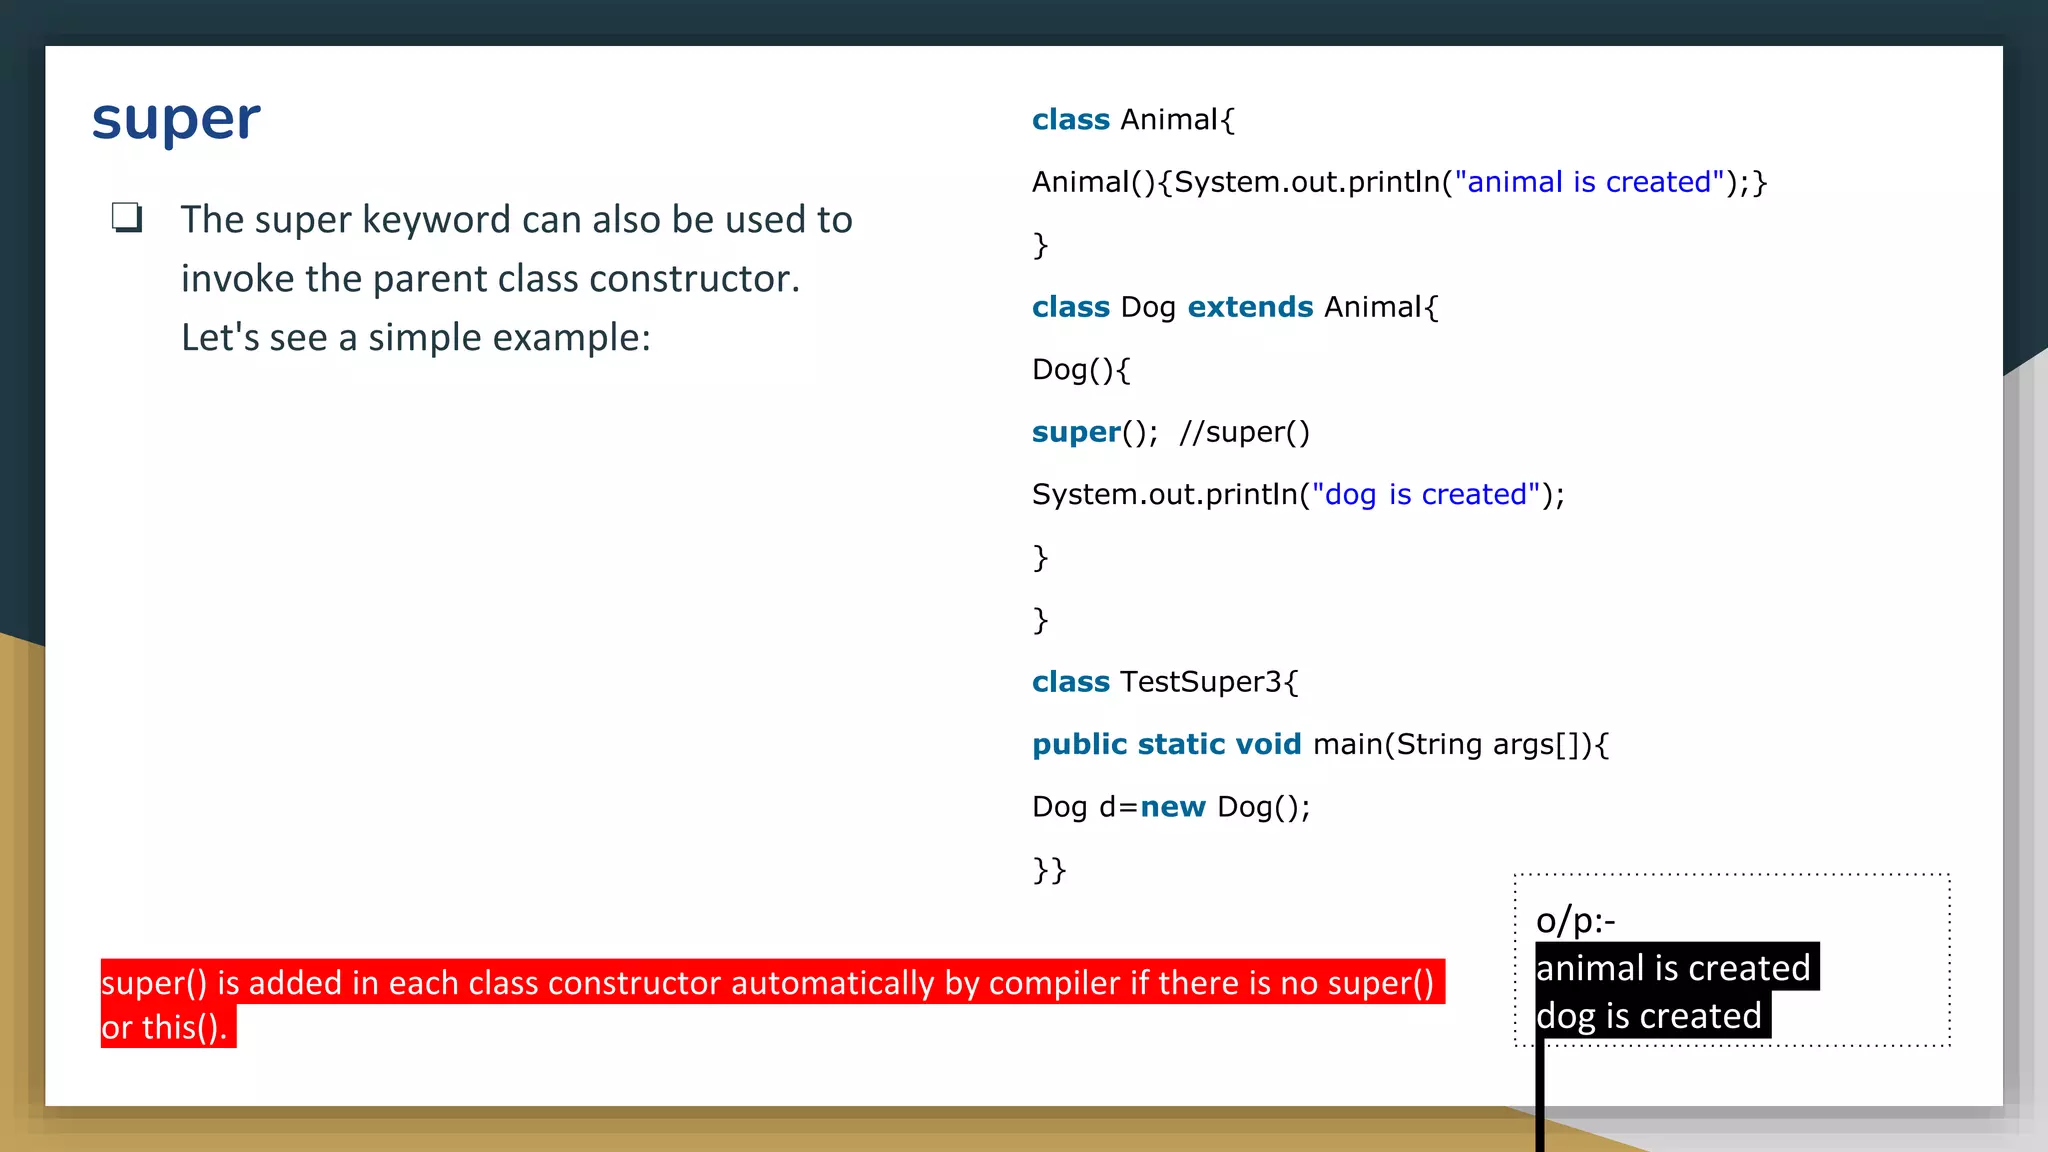The width and height of the screenshot is (2048, 1152).
Task: Click the Animal() constructor println line
Action: coord(1399,182)
